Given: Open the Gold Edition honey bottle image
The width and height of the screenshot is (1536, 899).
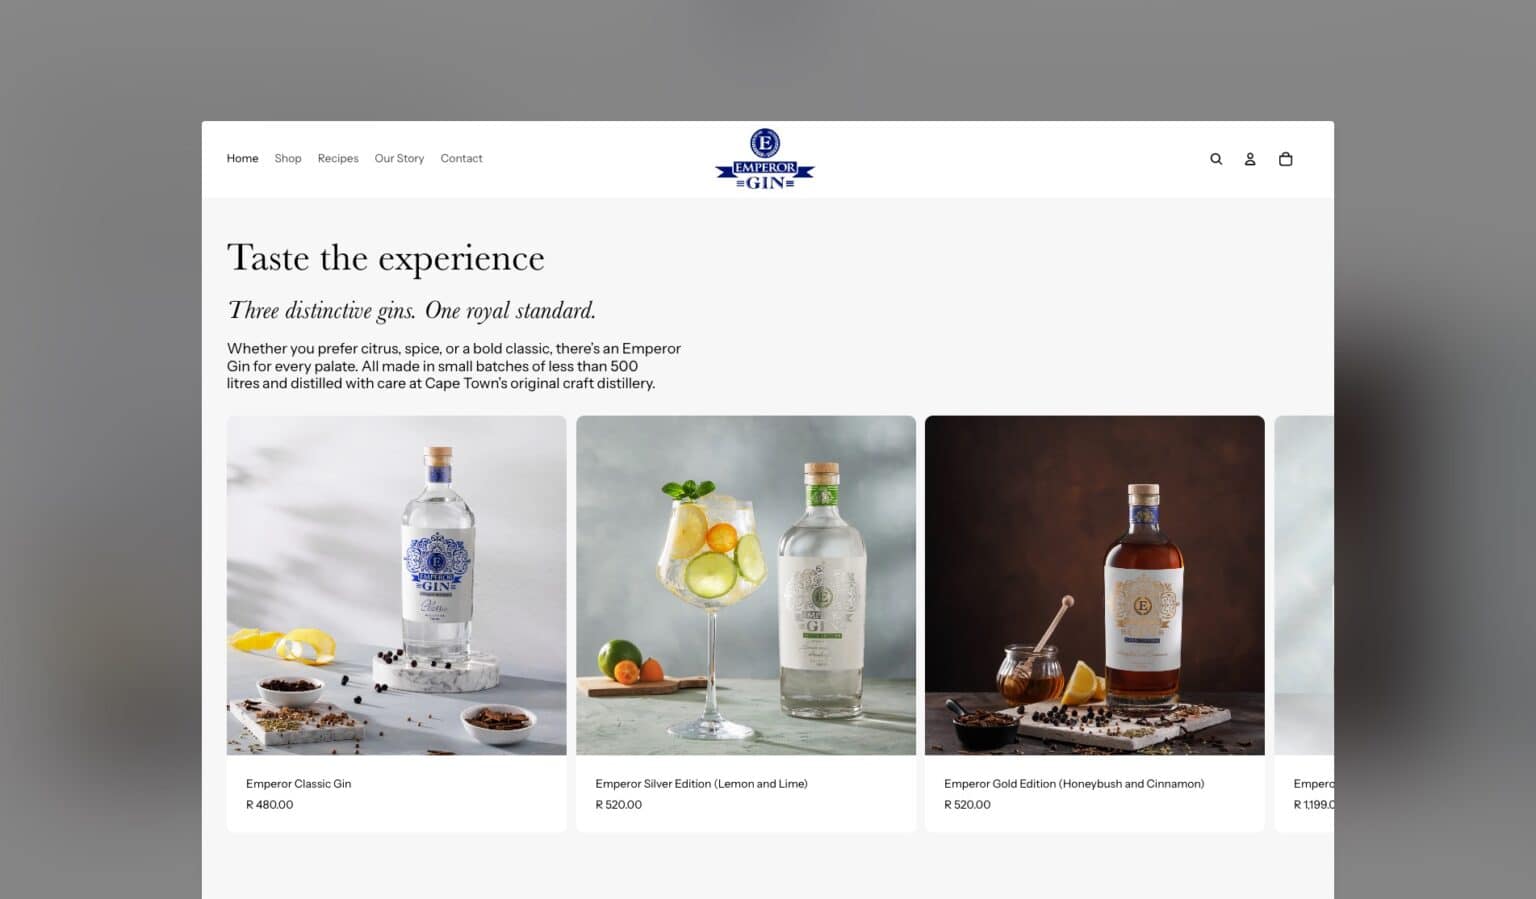Looking at the screenshot, I should coord(1095,585).
